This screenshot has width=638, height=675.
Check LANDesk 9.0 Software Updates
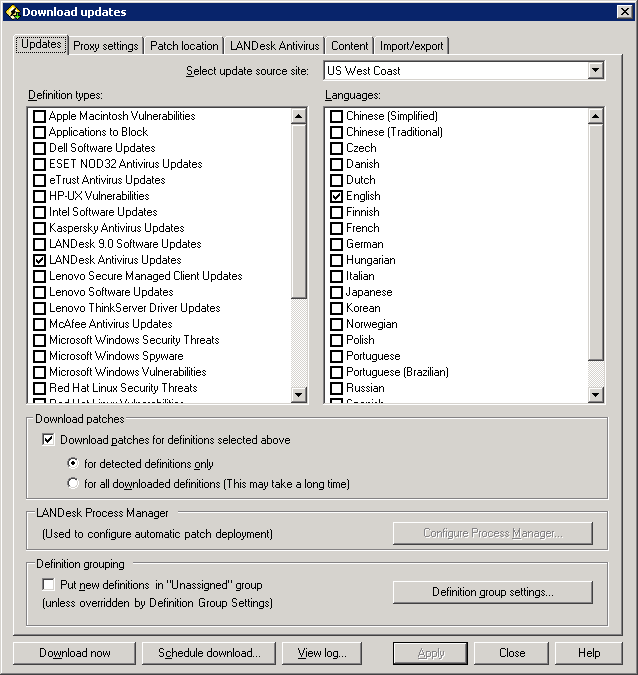(39, 244)
